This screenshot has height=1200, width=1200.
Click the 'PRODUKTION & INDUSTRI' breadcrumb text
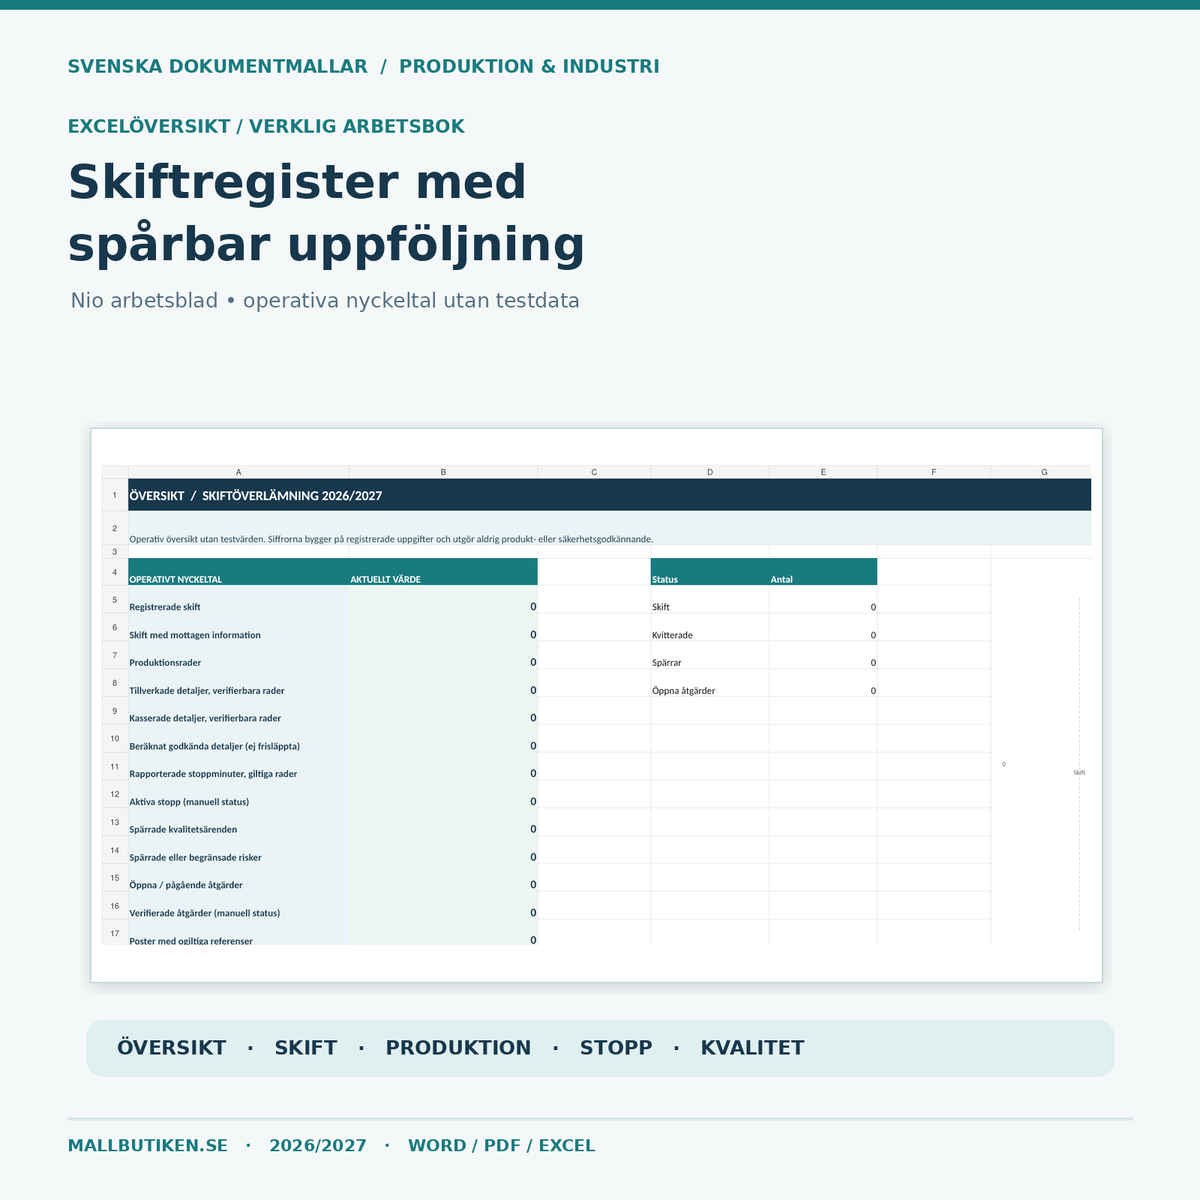[529, 67]
